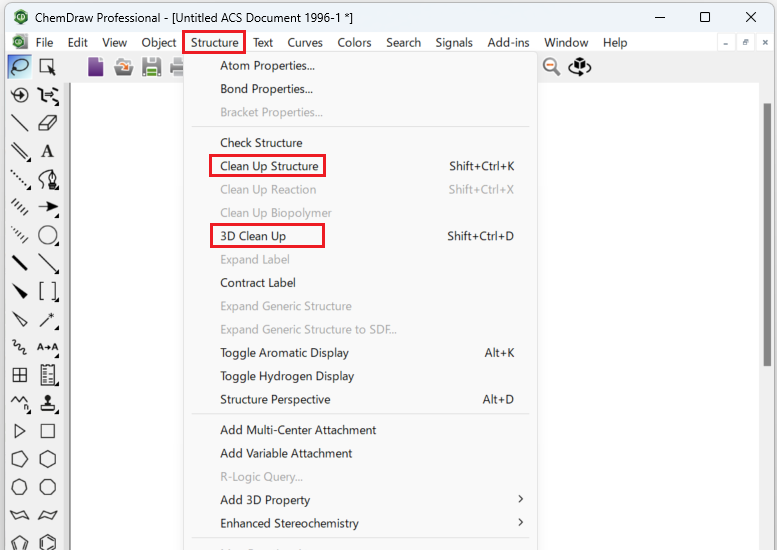This screenshot has height=550, width=777.
Task: Pick the Eraser tool
Action: [47, 123]
